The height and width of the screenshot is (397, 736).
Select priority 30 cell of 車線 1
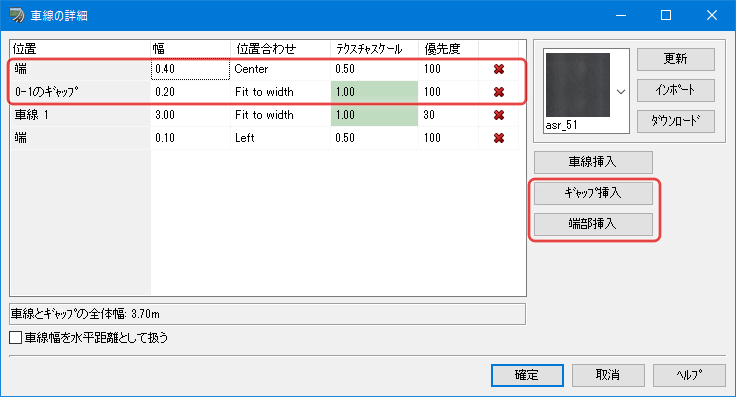pyautogui.click(x=448, y=115)
